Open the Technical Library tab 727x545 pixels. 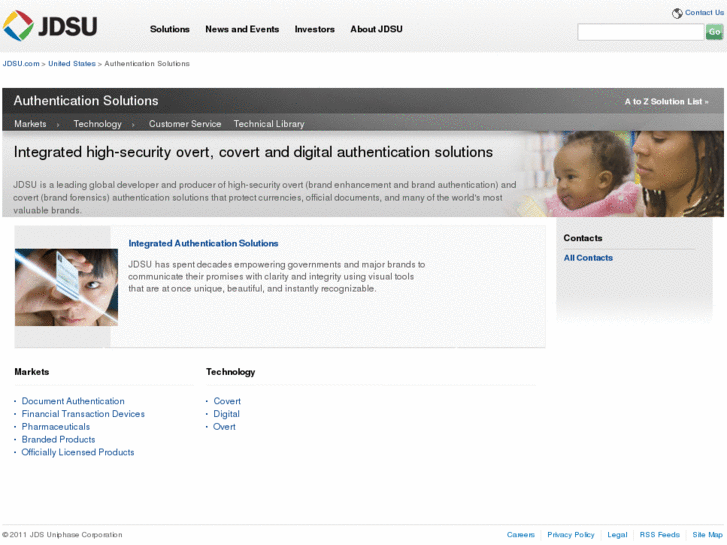tap(269, 124)
